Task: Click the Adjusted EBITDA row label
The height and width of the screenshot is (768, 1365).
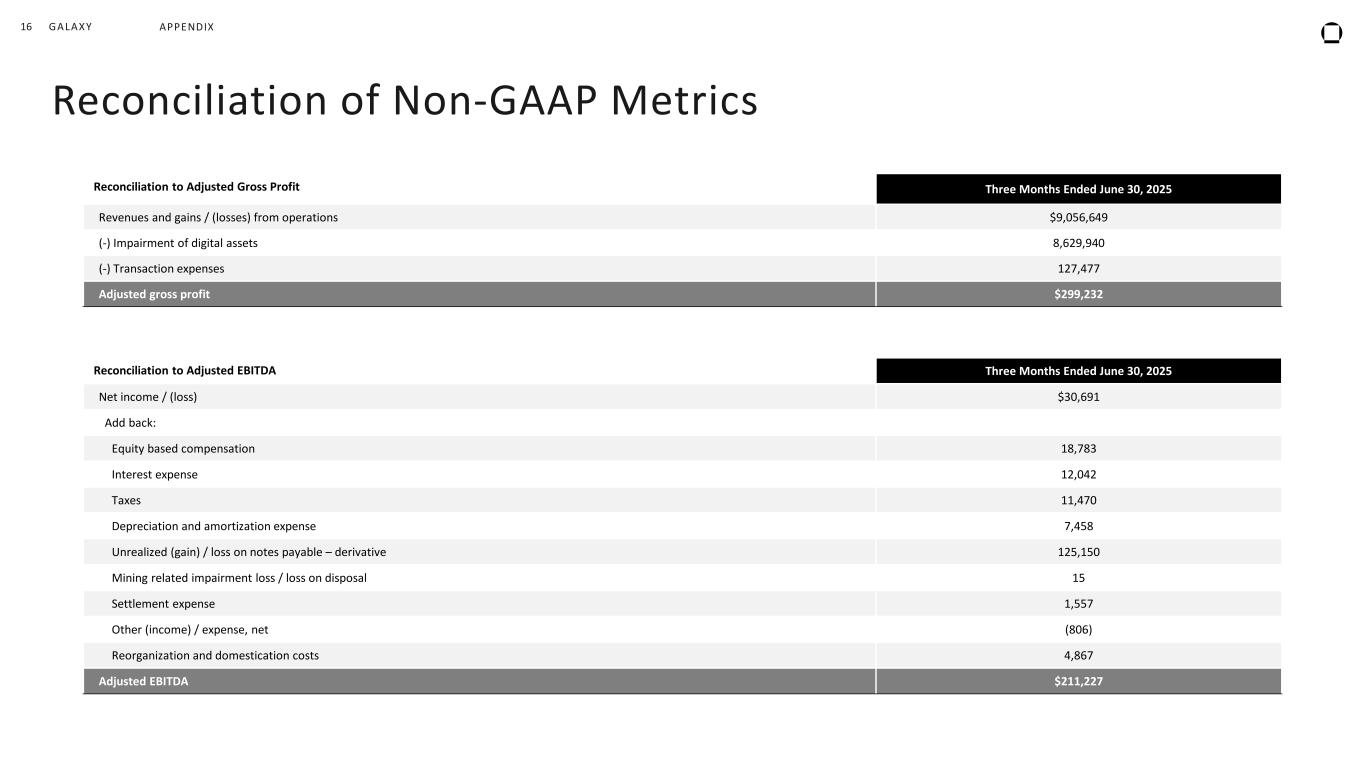Action: (x=143, y=682)
